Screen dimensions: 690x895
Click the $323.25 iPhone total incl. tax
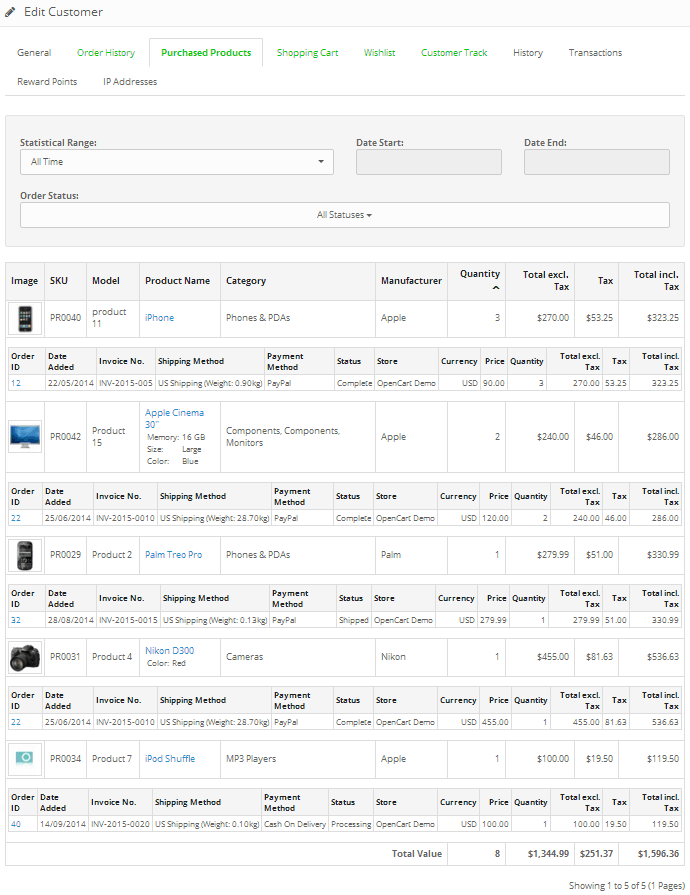(663, 318)
